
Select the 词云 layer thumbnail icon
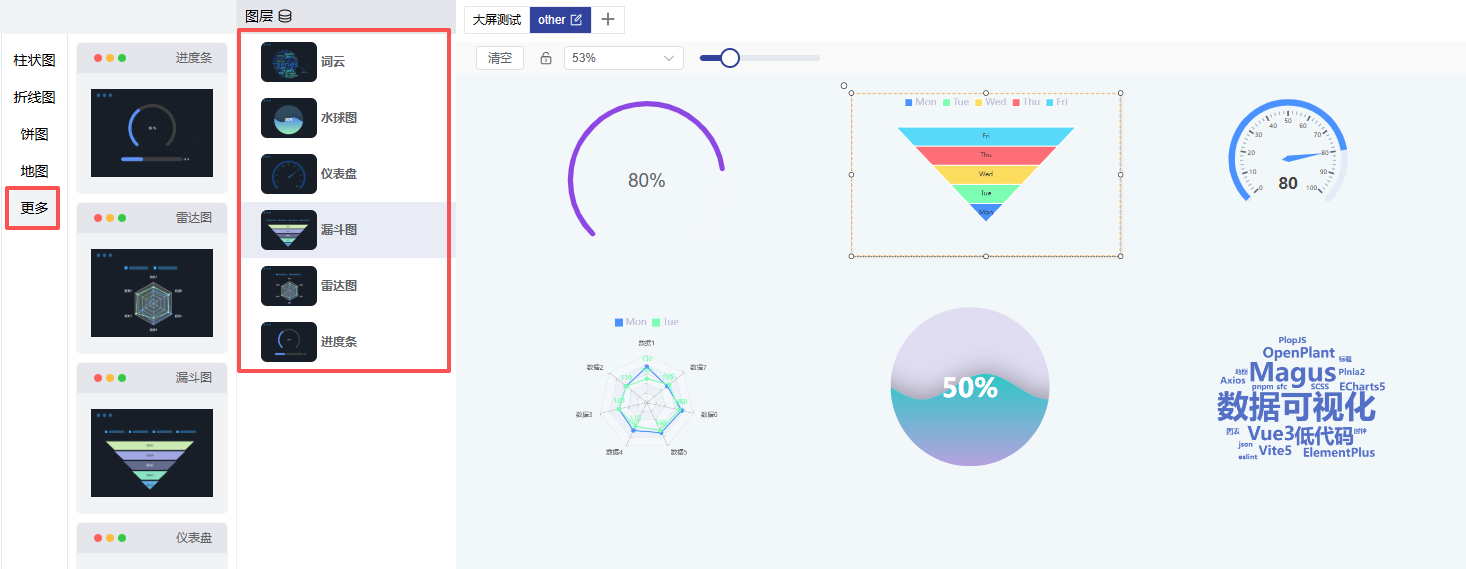(288, 62)
